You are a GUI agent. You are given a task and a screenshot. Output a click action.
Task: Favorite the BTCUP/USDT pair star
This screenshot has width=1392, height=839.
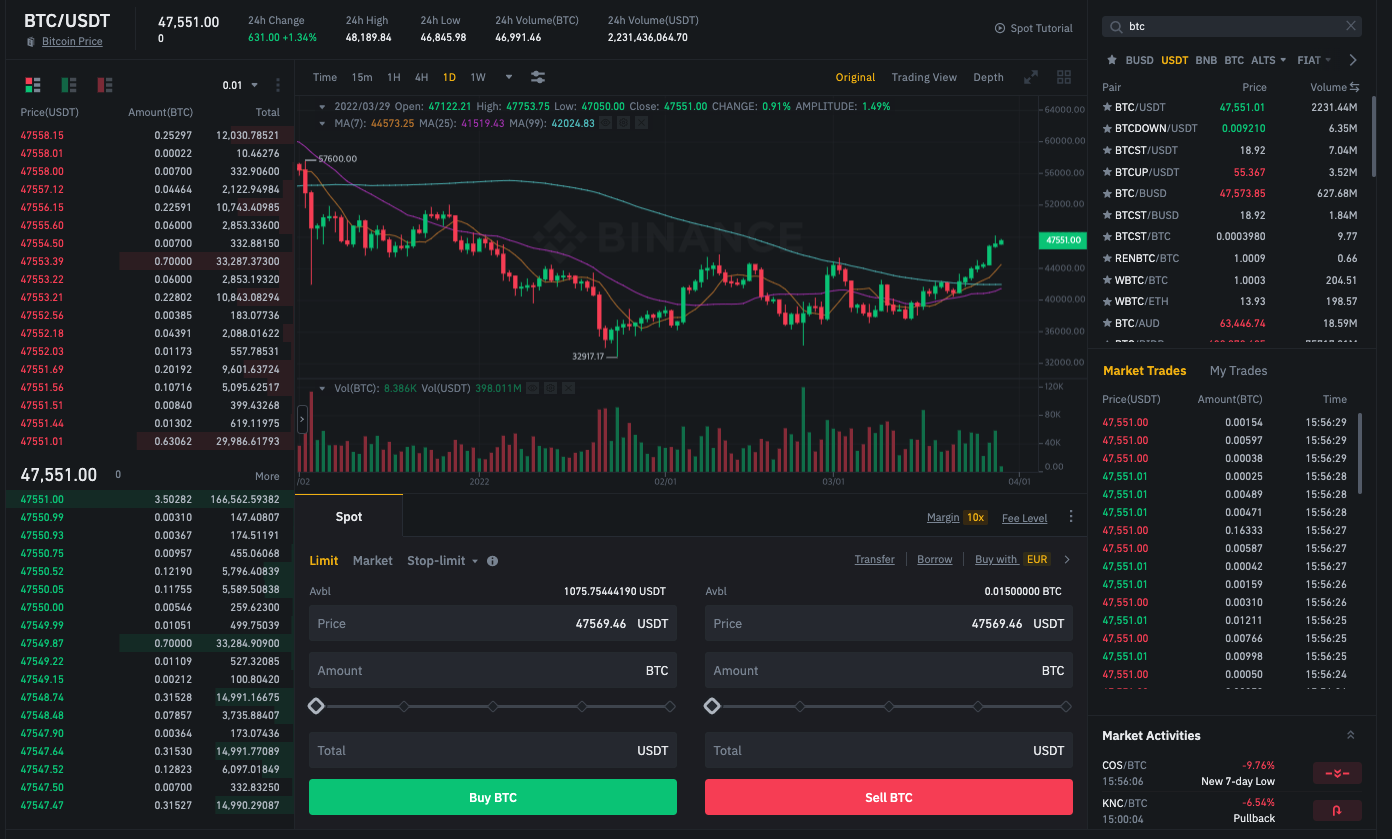pos(1107,172)
